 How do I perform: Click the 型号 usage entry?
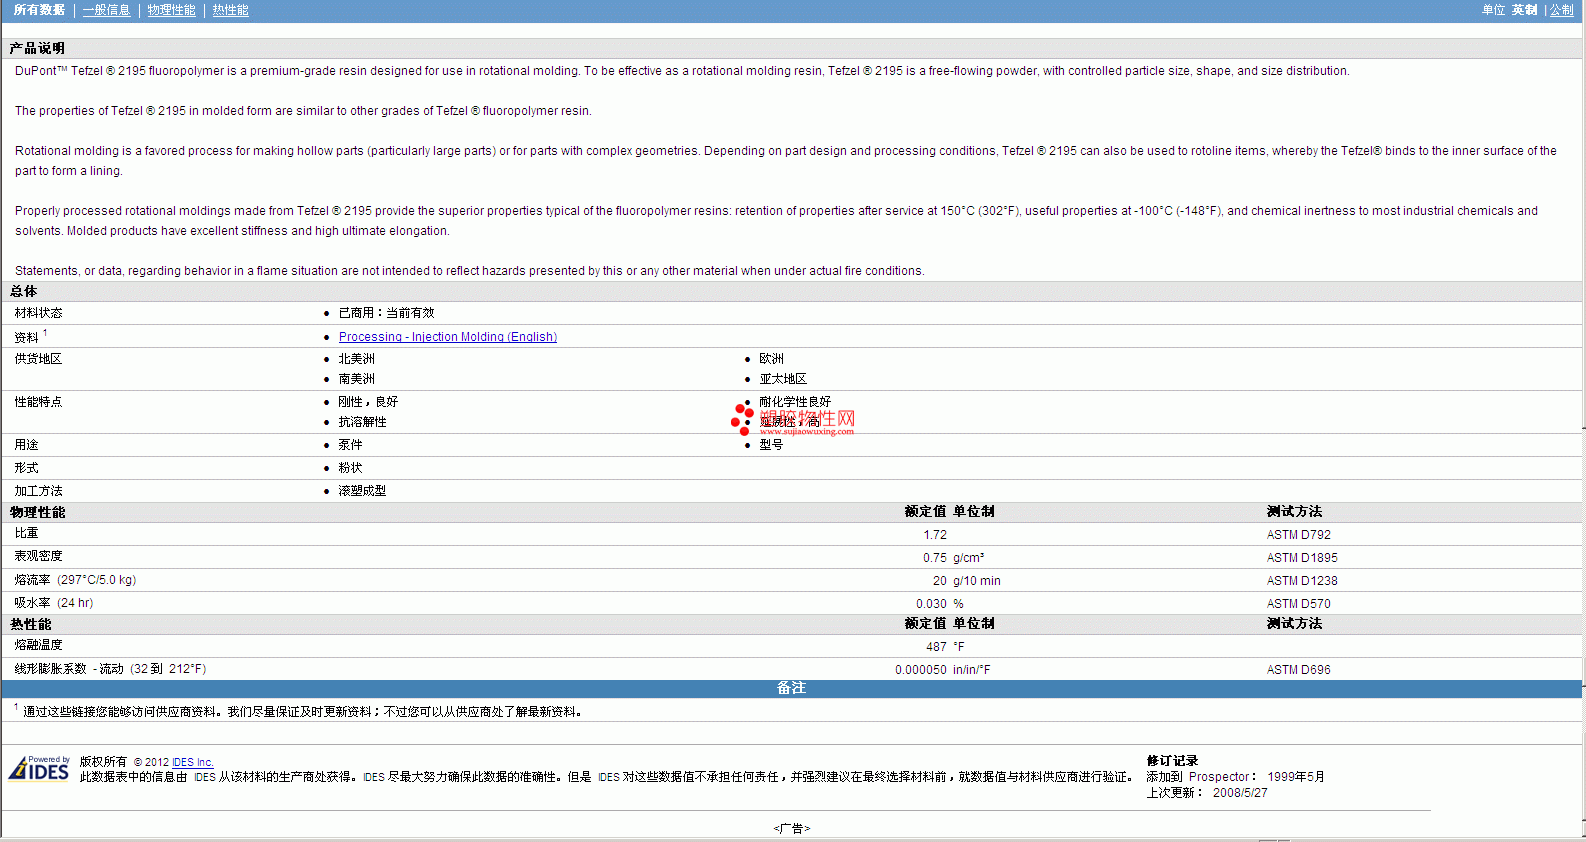point(771,445)
